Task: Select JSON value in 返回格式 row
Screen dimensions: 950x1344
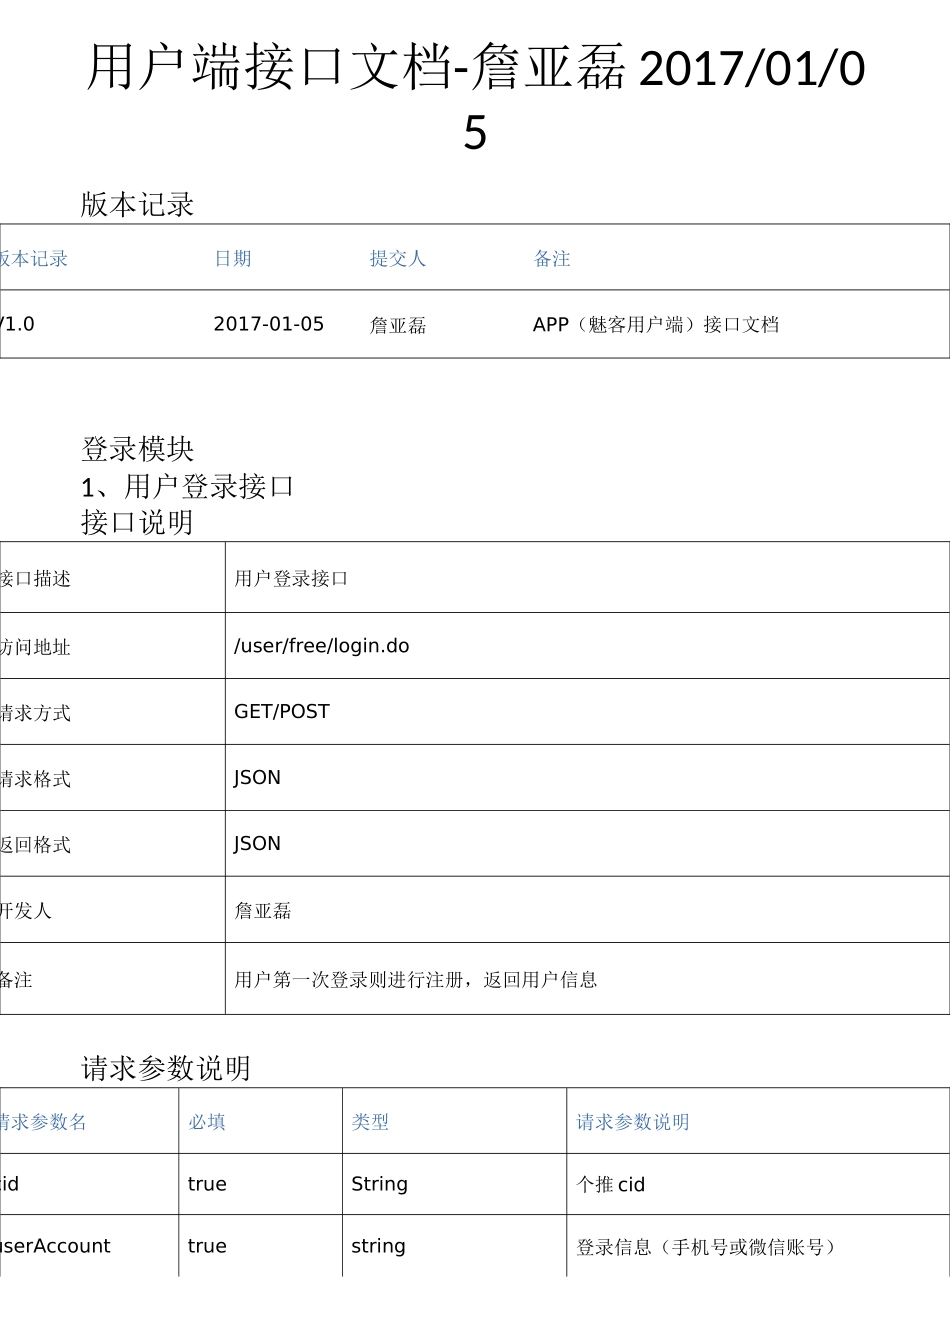Action: pos(257,844)
